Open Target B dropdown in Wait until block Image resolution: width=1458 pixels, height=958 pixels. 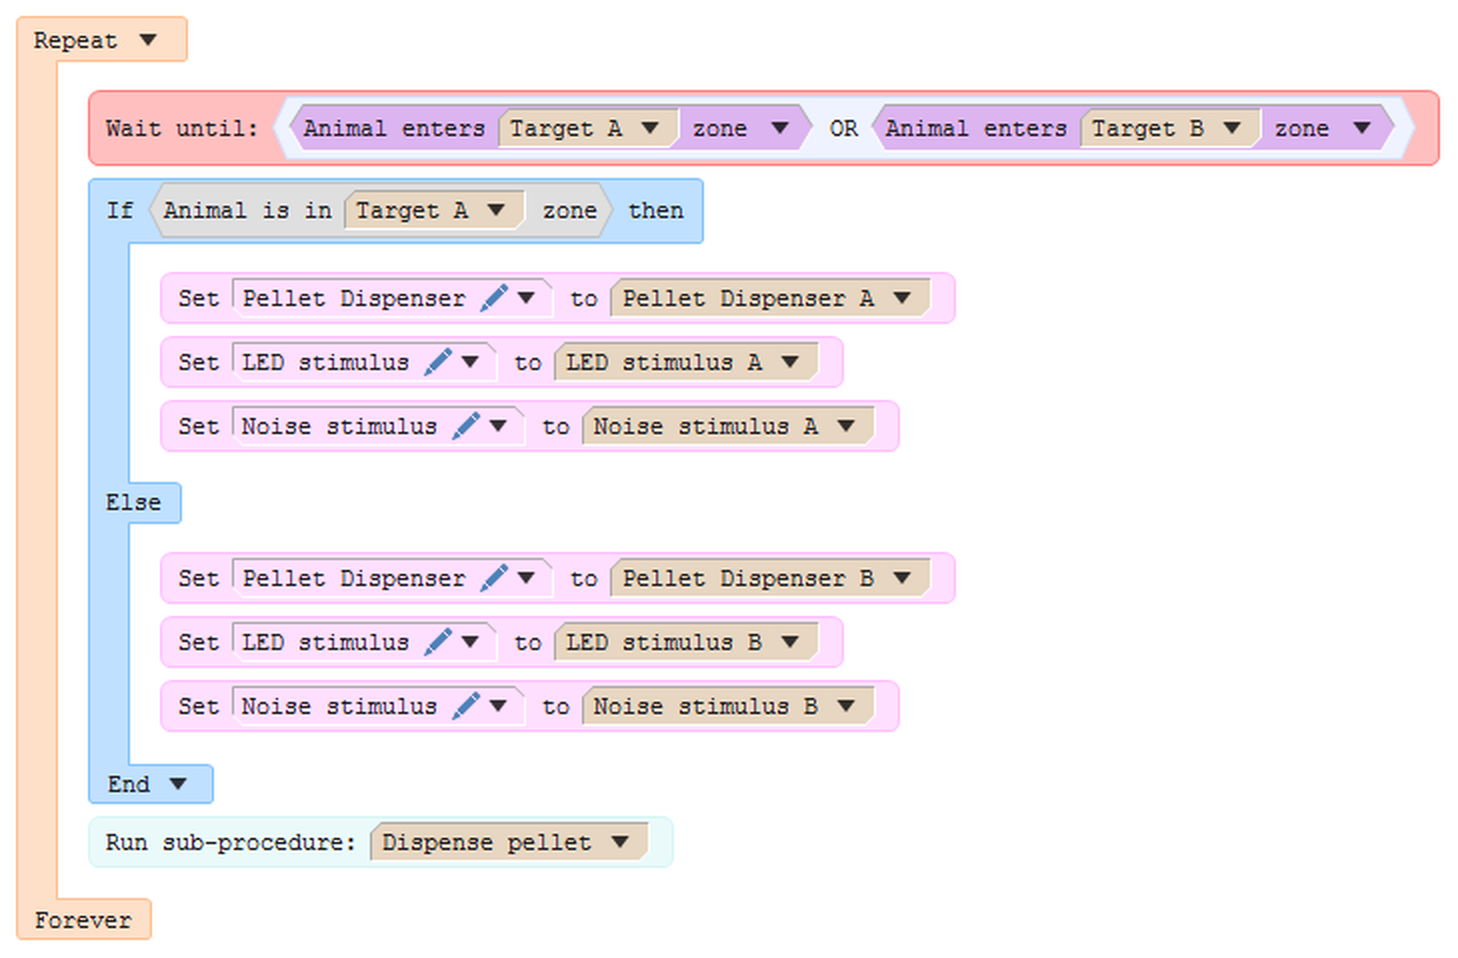click(1232, 128)
